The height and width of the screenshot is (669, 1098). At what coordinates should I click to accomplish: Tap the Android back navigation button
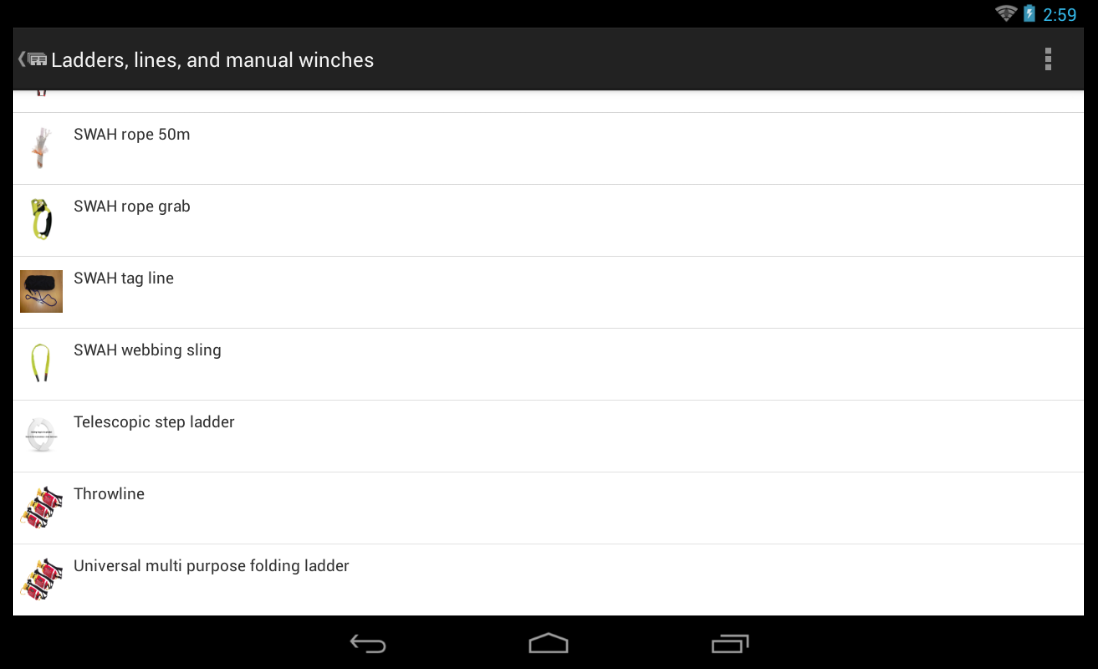[x=368, y=643]
